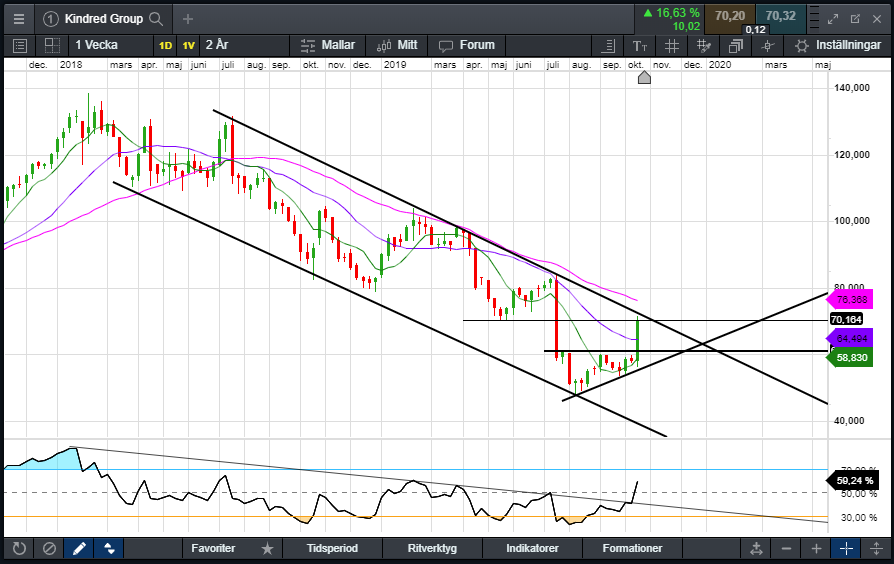This screenshot has height=564, width=894.
Task: Click the favorites star icon
Action: (267, 548)
